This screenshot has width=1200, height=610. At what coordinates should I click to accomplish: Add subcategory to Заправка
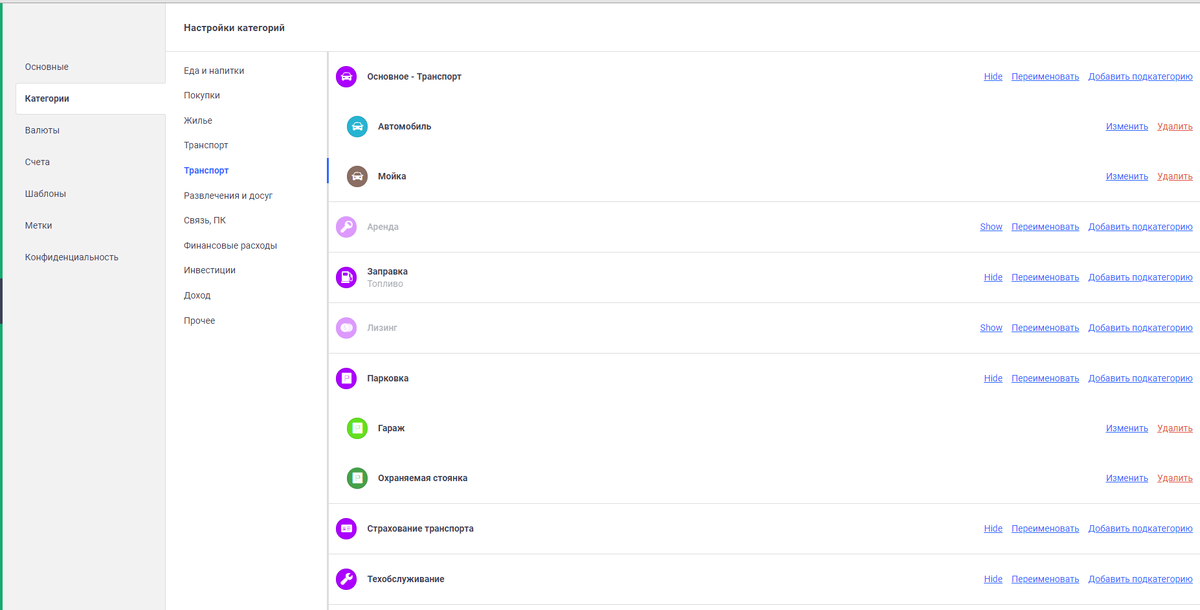1140,277
